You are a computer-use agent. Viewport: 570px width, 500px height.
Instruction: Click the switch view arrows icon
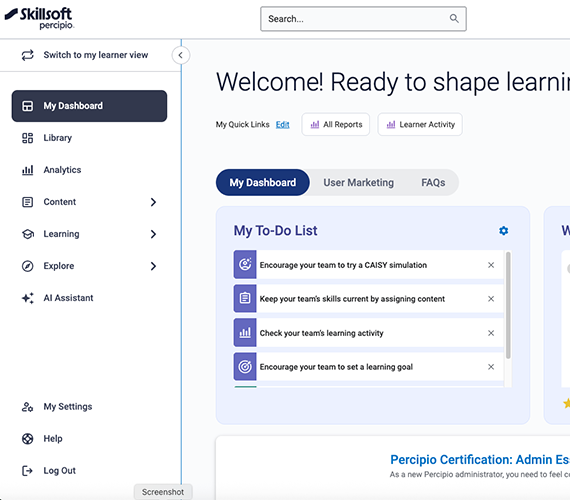pos(28,55)
